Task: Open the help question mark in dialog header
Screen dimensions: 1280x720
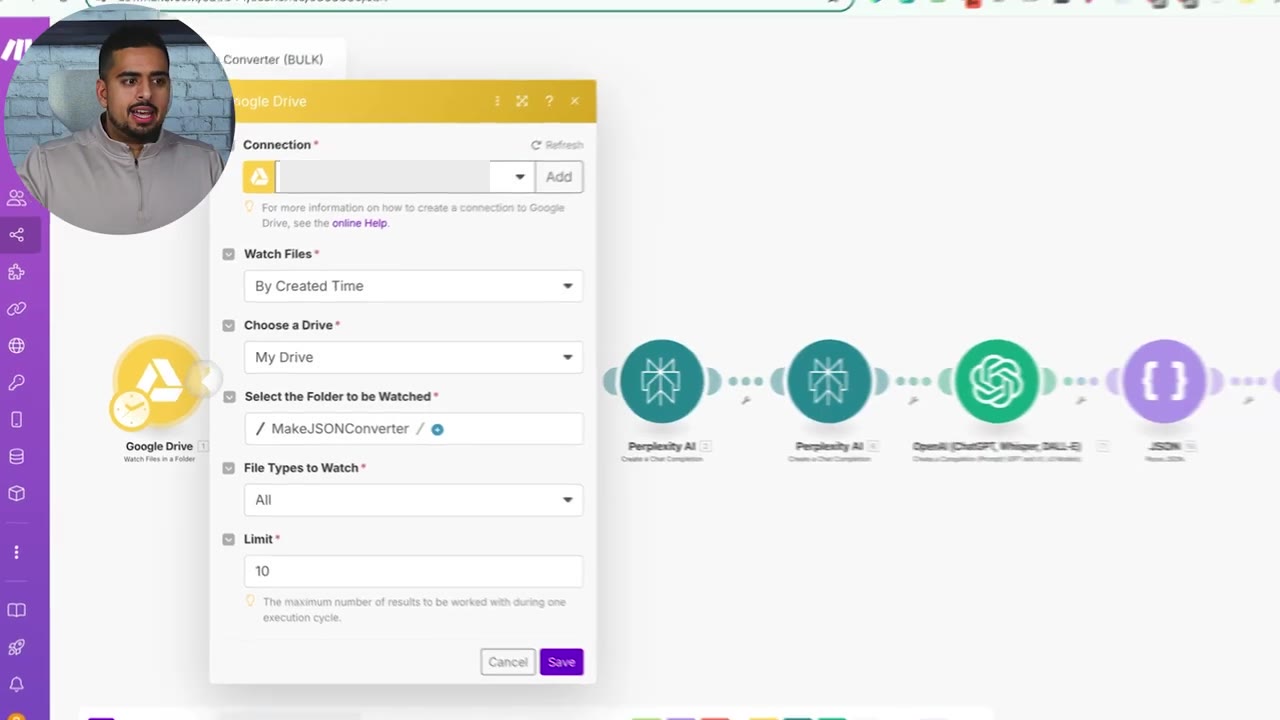Action: point(548,101)
